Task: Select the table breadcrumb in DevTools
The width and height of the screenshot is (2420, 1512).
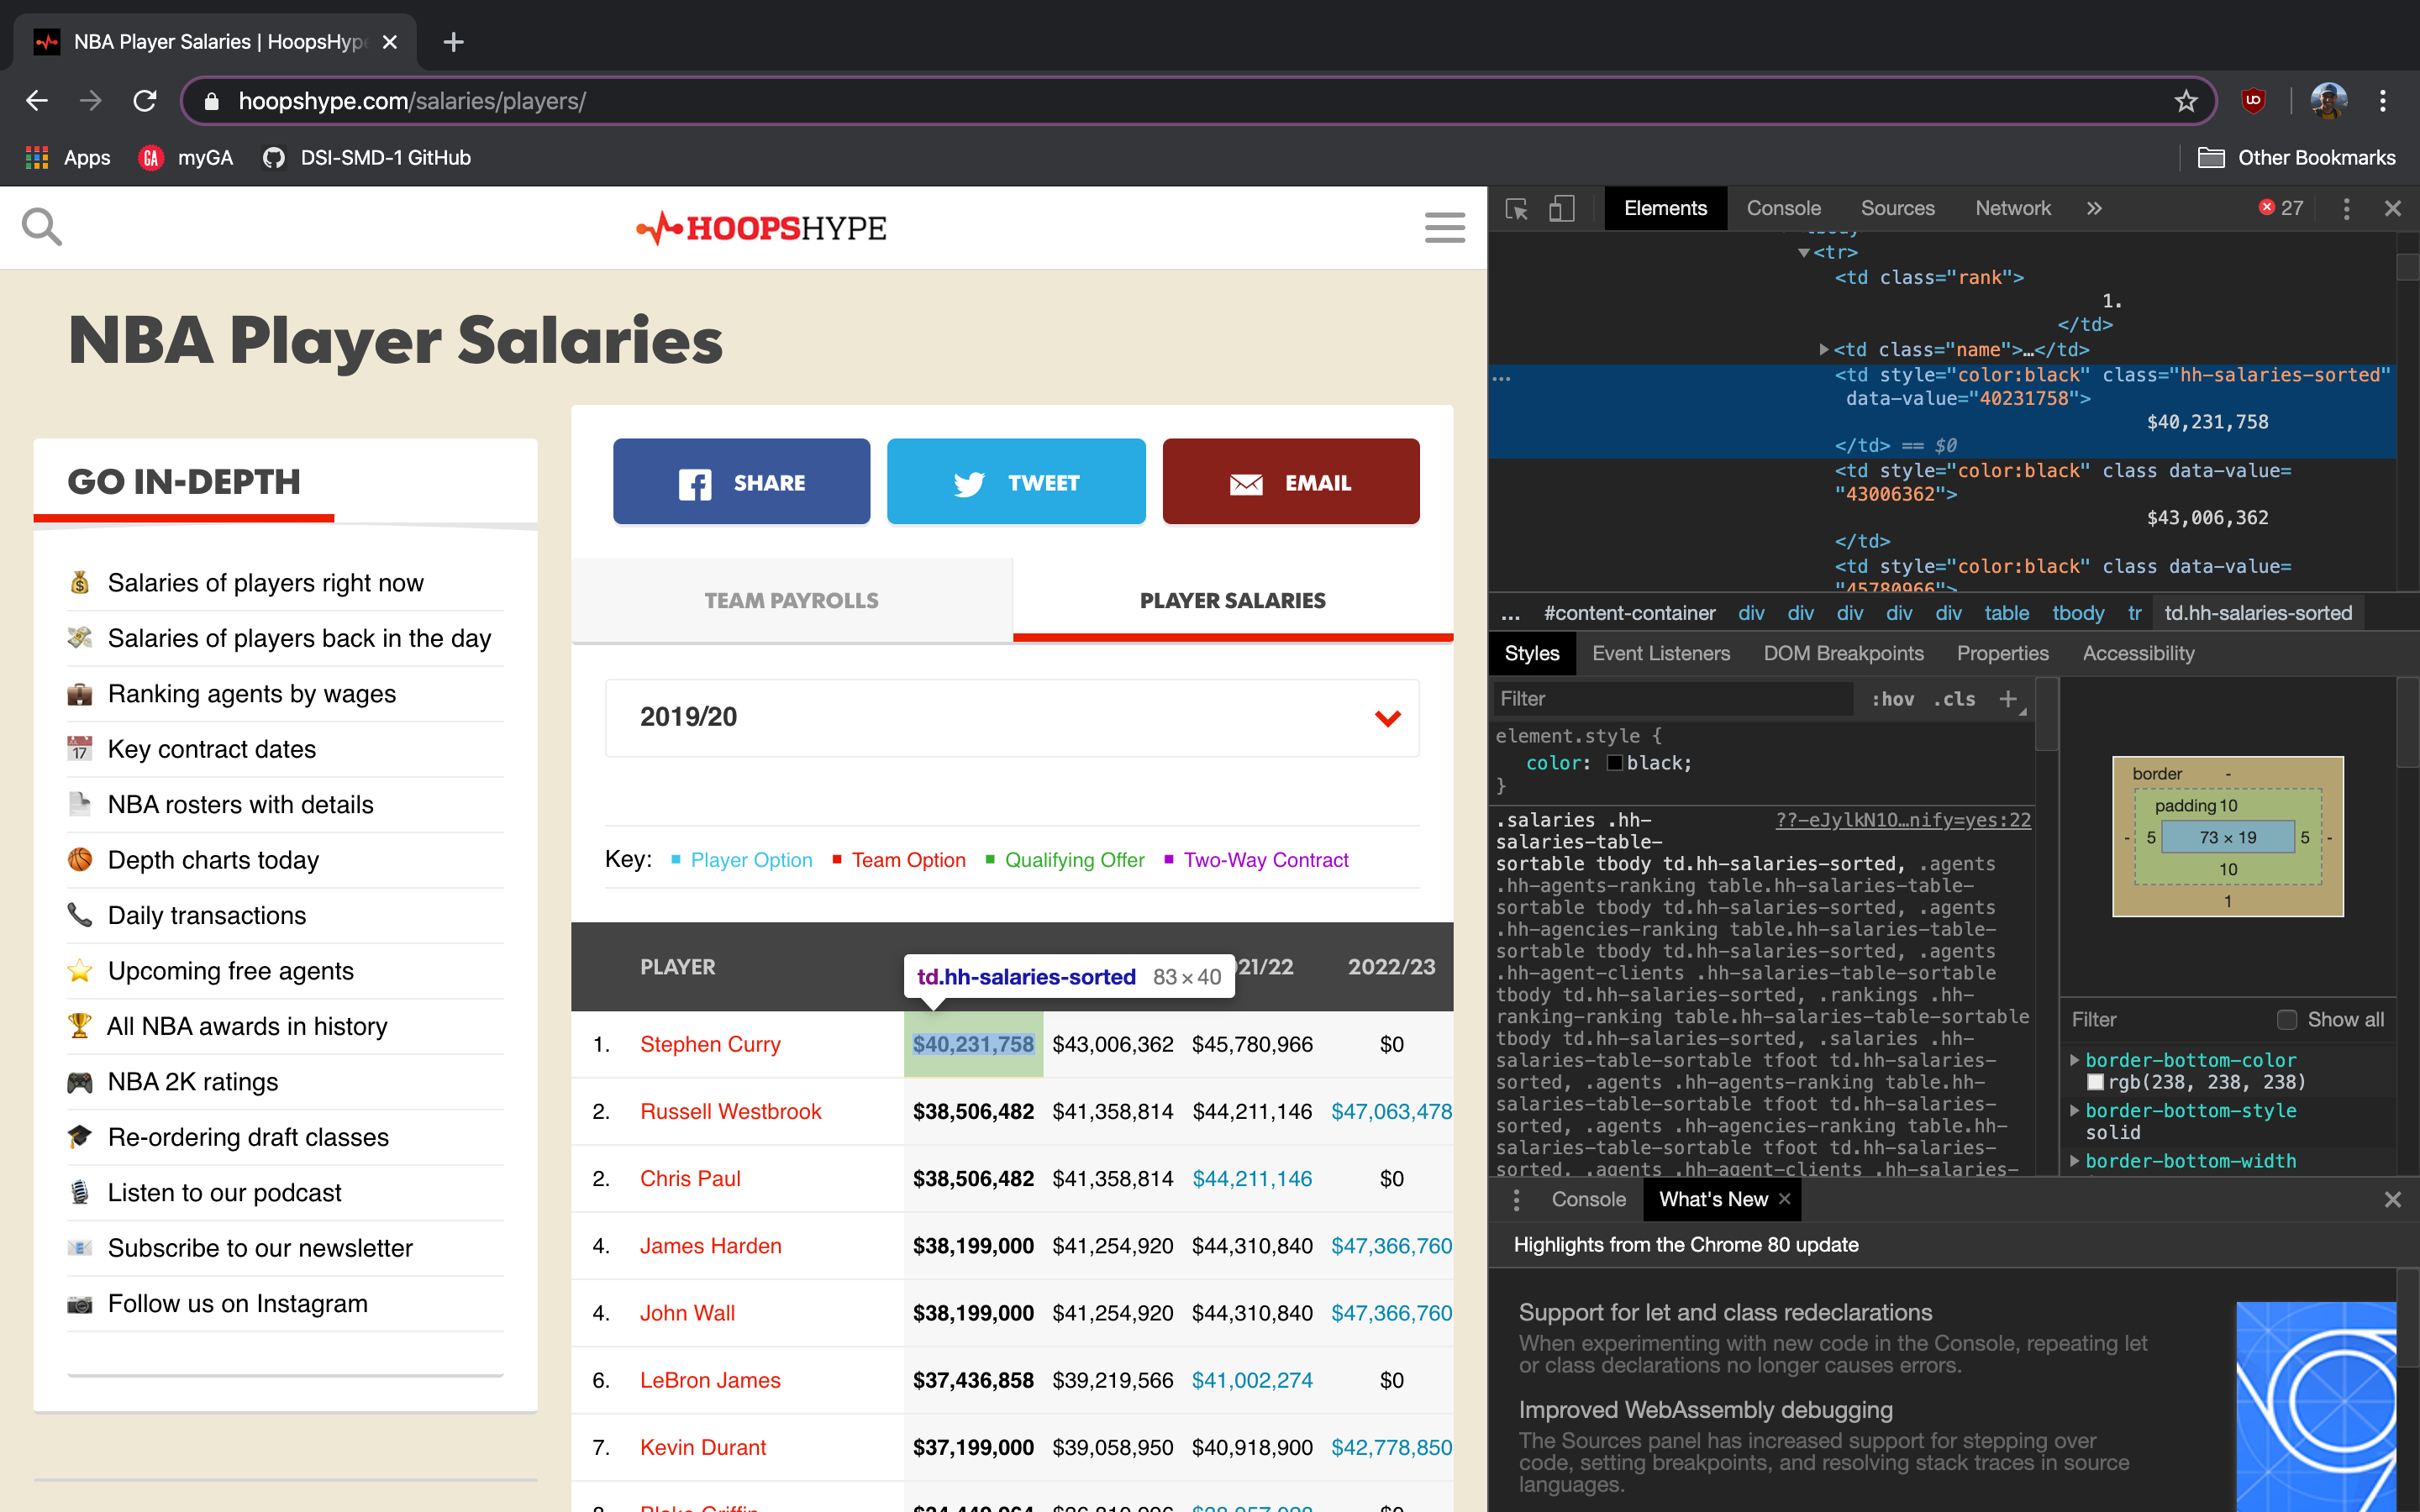Action: click(2006, 613)
